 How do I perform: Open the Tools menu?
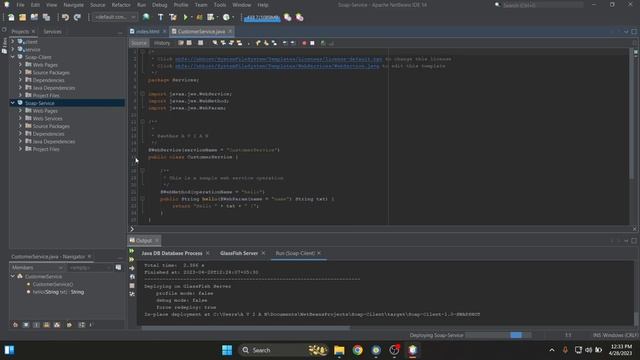(x=220, y=5)
